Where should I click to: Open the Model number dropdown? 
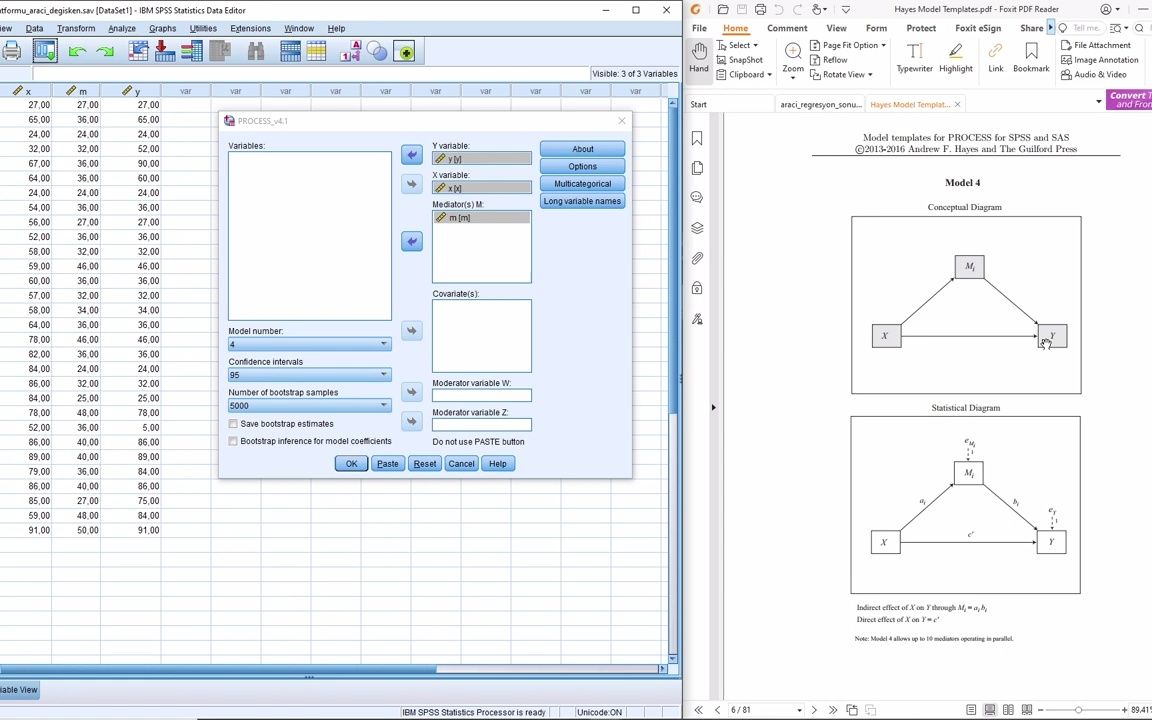[383, 344]
